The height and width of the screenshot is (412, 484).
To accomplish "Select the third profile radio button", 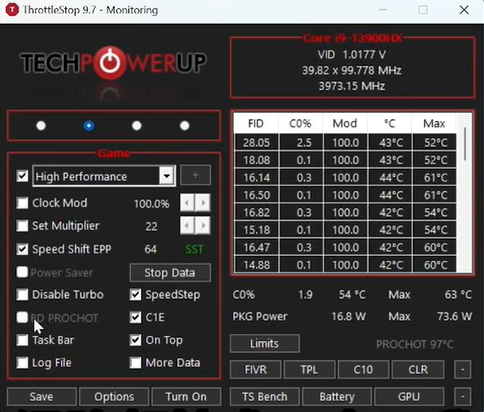I will [x=137, y=126].
